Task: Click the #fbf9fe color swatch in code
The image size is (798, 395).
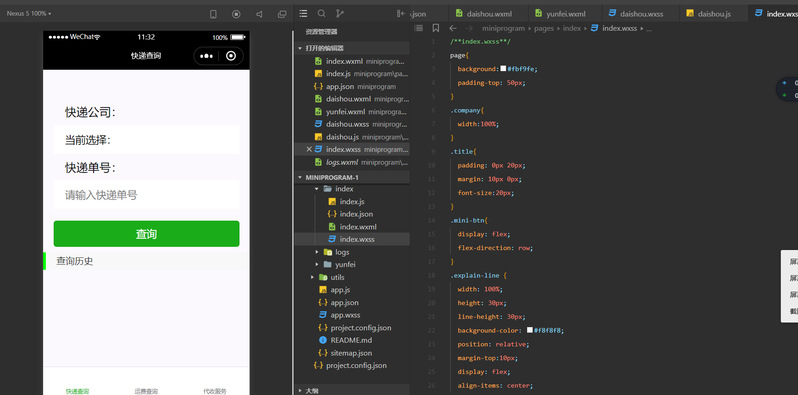Action: (503, 69)
